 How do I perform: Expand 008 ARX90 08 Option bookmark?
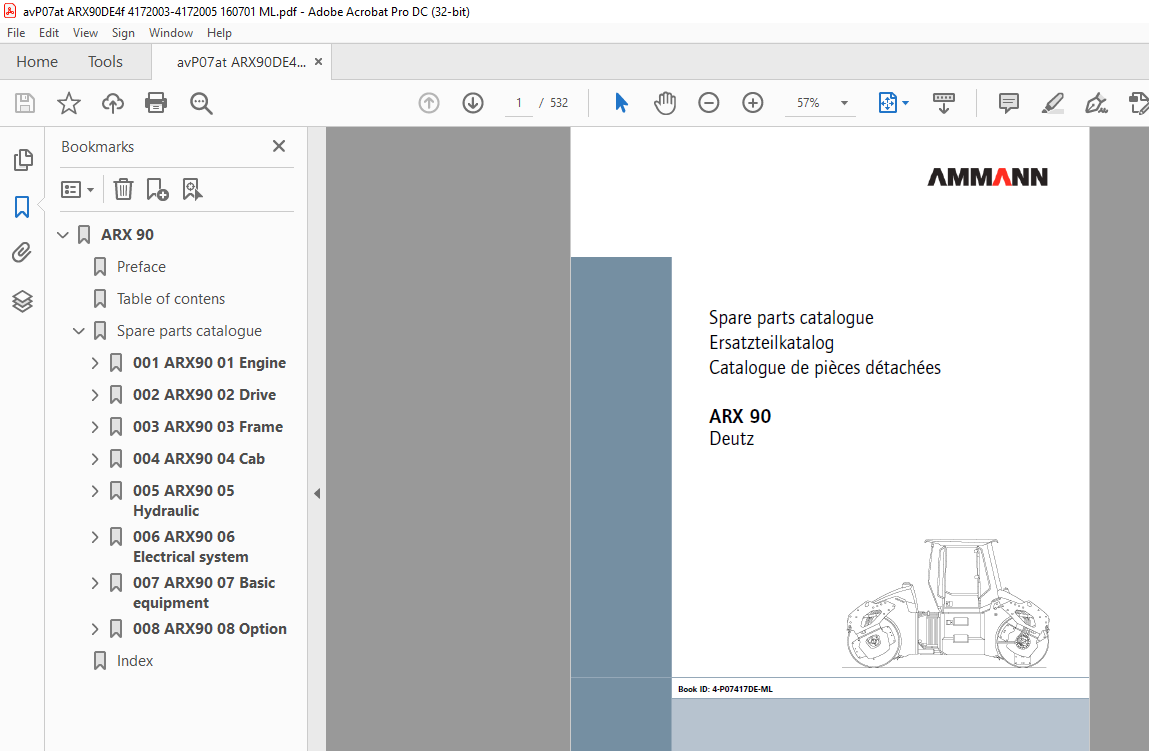[95, 629]
